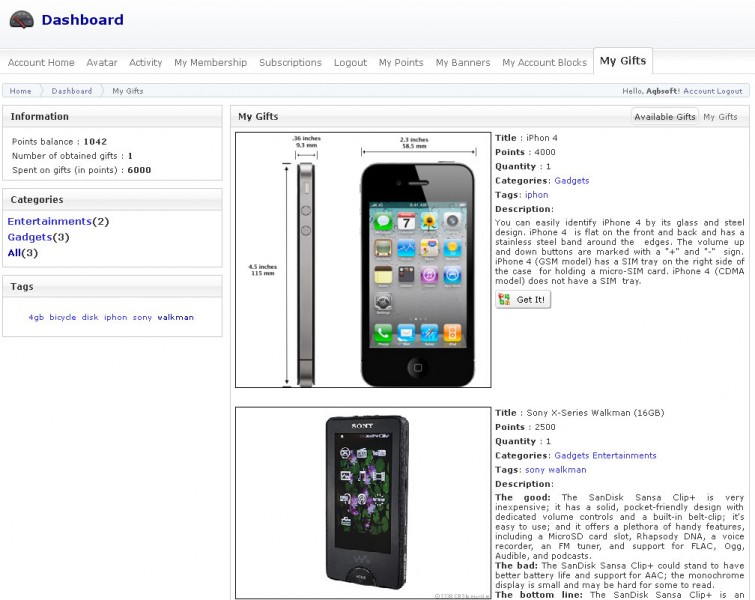Select the My Gifts main tab

[623, 61]
